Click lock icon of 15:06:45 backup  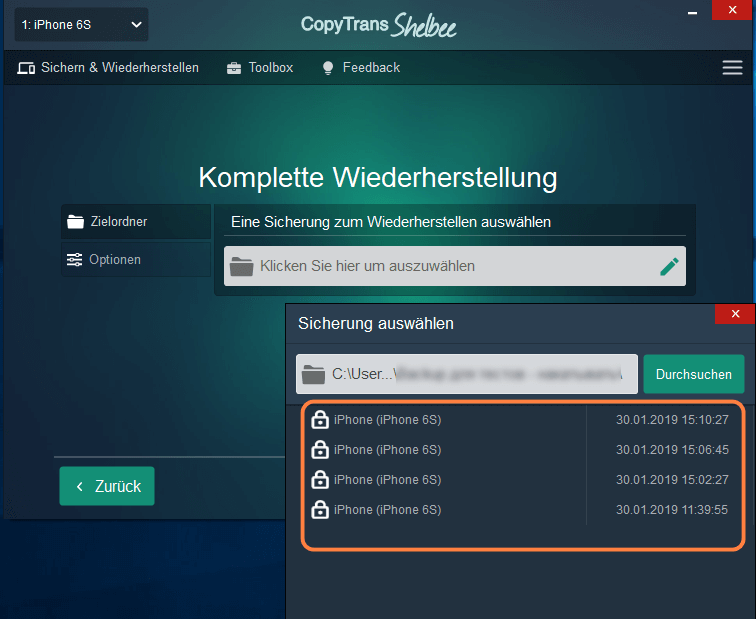click(320, 449)
